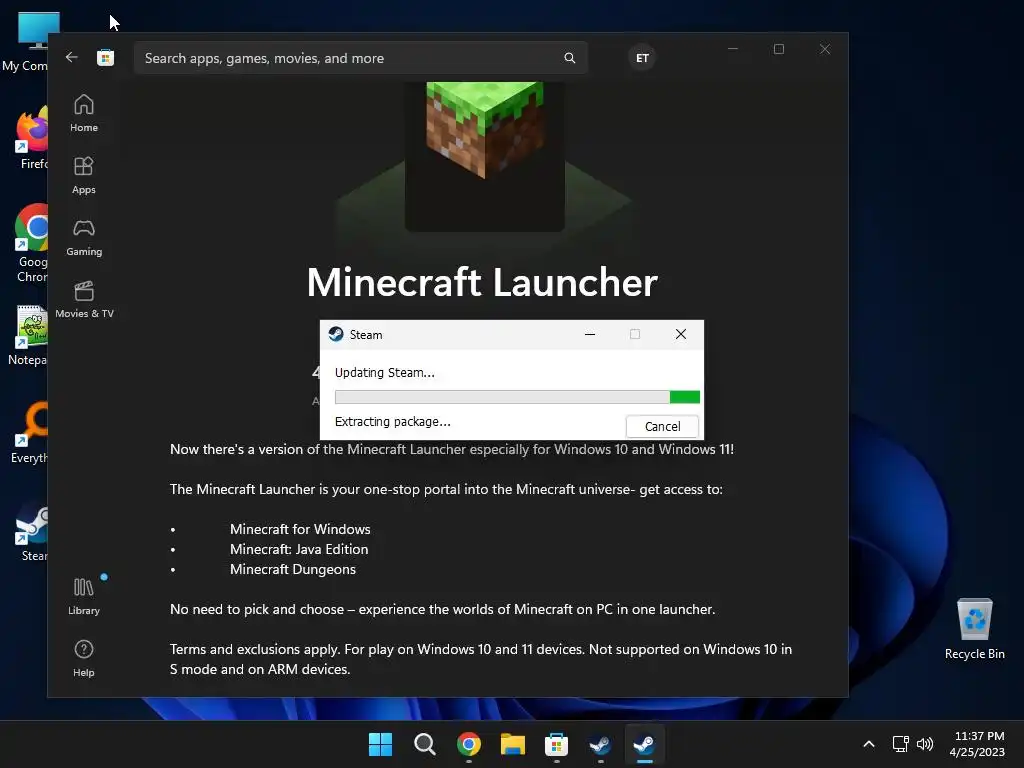Open Help in the Store sidebar
Viewport: 1024px width, 768px height.
coord(84,658)
